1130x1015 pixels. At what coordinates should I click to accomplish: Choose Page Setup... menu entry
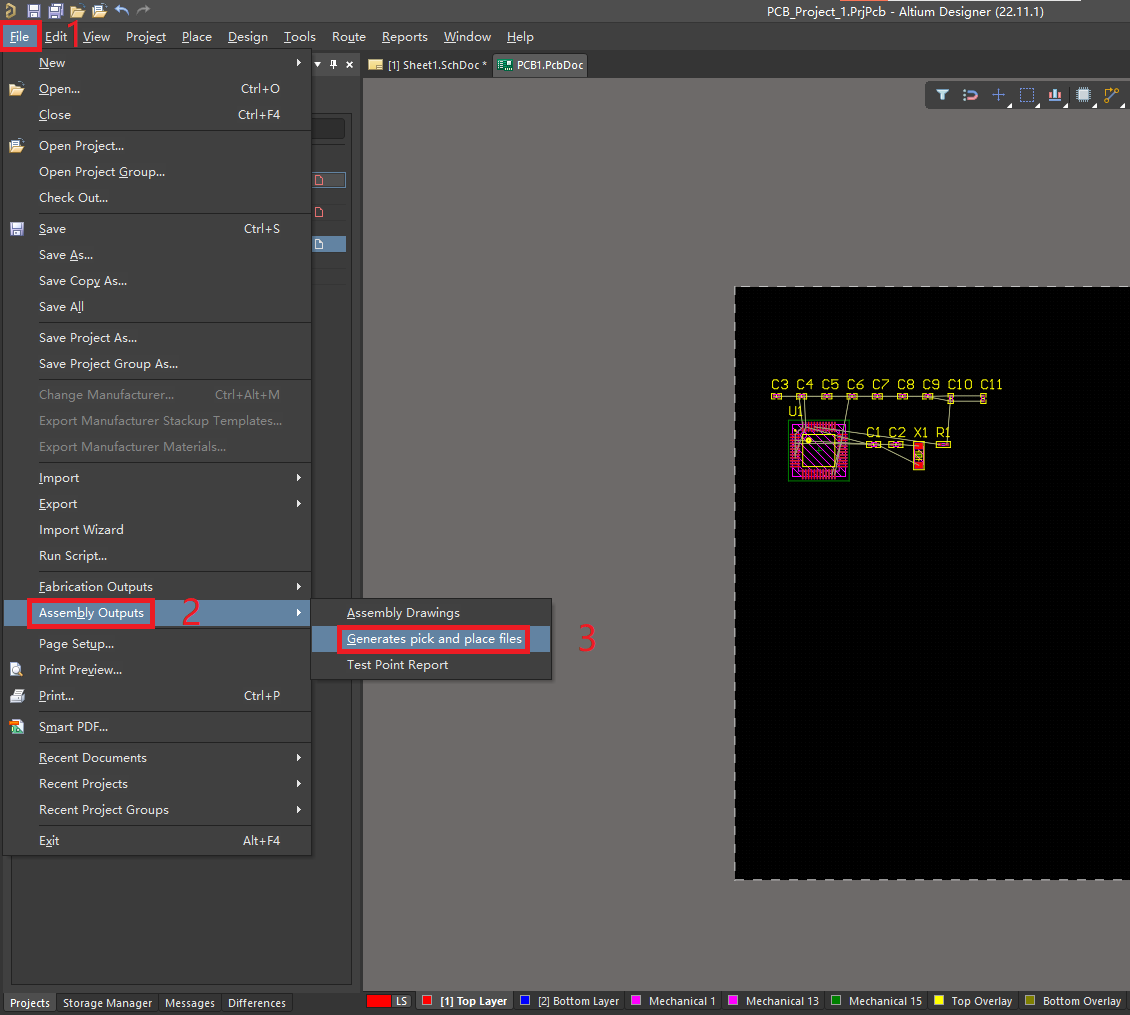[157, 644]
